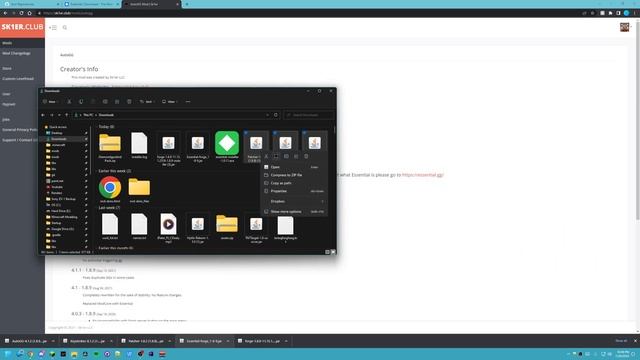Screen dimensions: 640x360
Task: Collapse the Earlier this week group
Action: (115, 171)
